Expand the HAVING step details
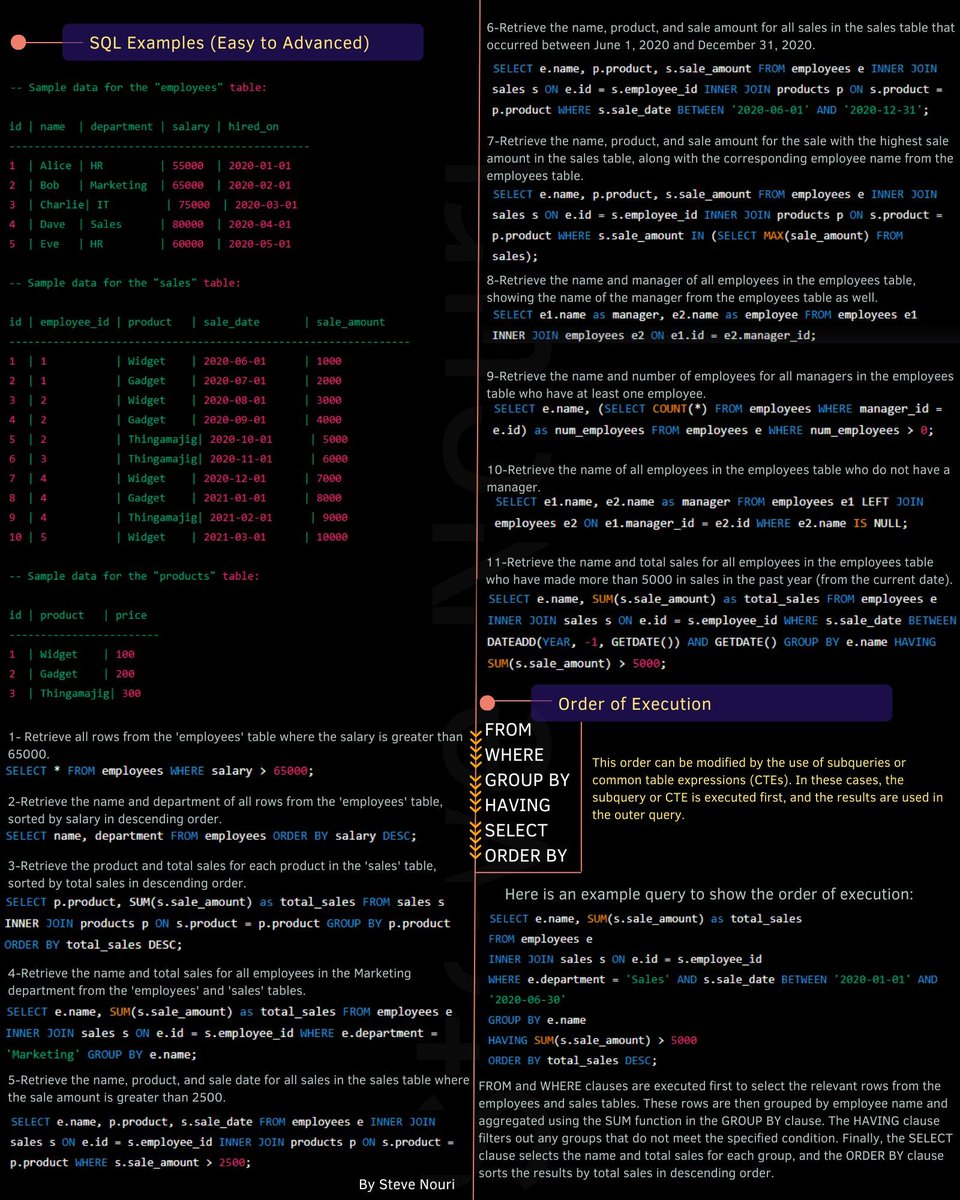The height and width of the screenshot is (1200, 960). point(520,805)
